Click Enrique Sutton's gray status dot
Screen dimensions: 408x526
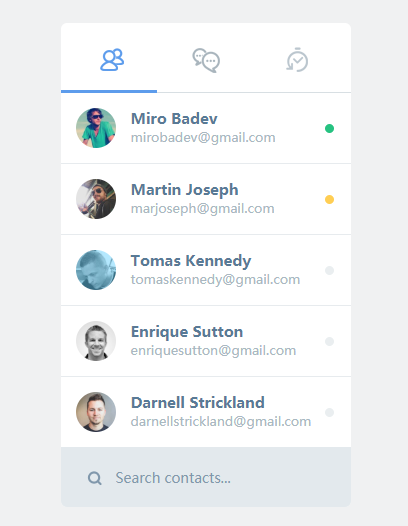[x=329, y=341]
